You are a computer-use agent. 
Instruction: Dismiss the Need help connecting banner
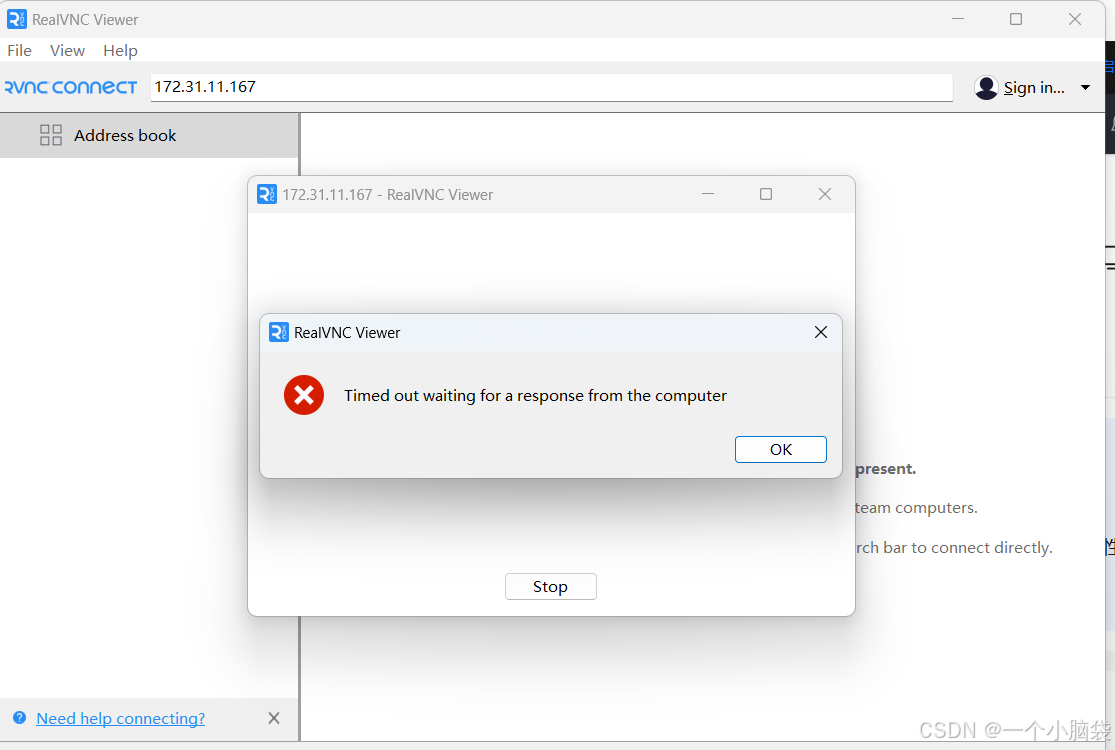274,718
